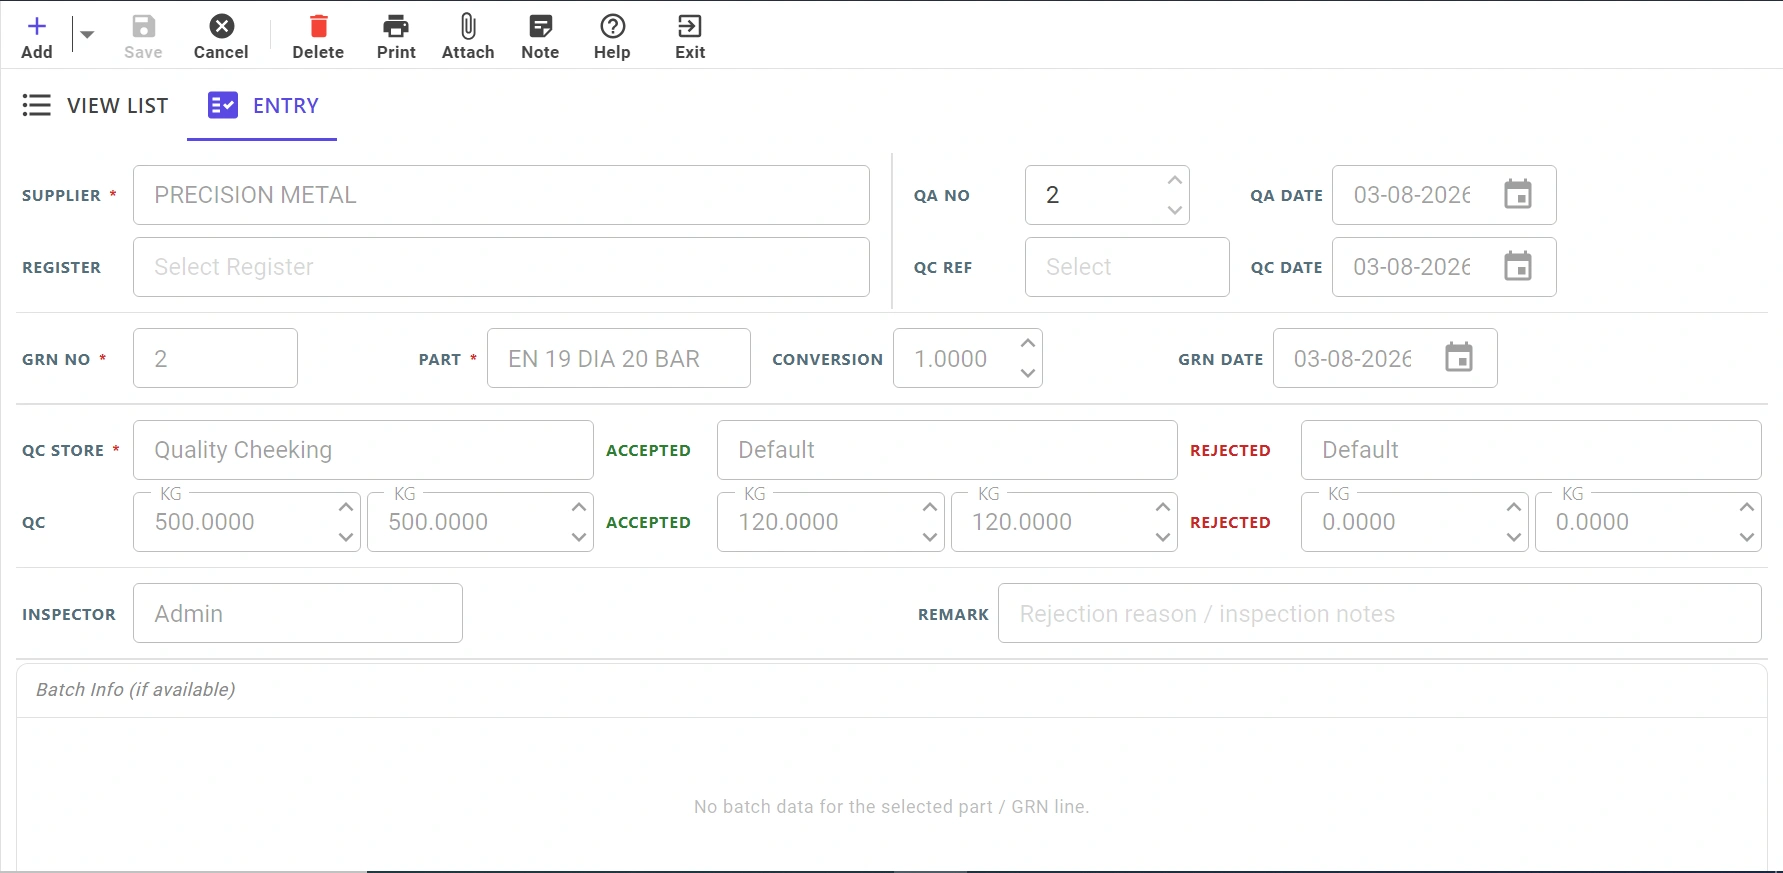Increase the first REJECTED KG quantity
Viewport: 1783px width, 873px height.
coord(1514,507)
